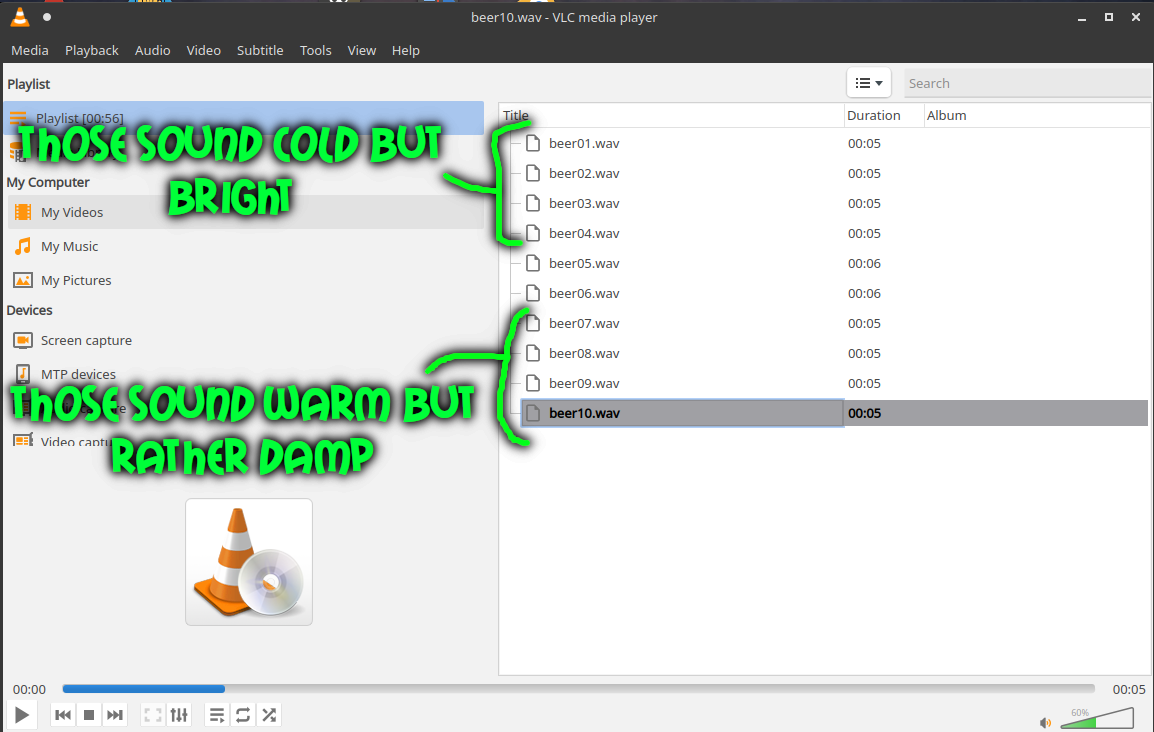This screenshot has width=1154, height=732.
Task: Open the Video menu
Action: click(203, 50)
